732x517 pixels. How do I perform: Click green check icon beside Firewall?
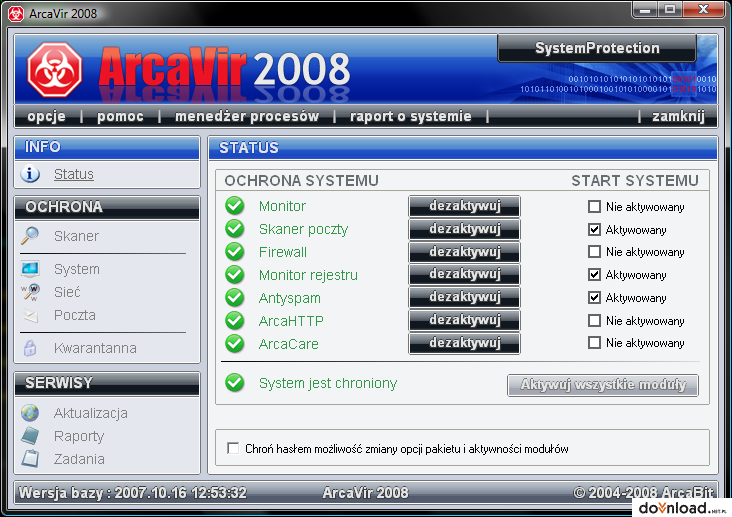click(x=234, y=252)
